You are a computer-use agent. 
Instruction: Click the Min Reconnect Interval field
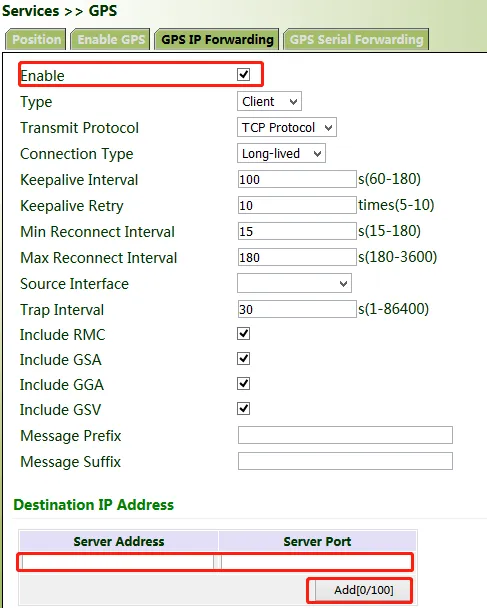click(x=297, y=231)
